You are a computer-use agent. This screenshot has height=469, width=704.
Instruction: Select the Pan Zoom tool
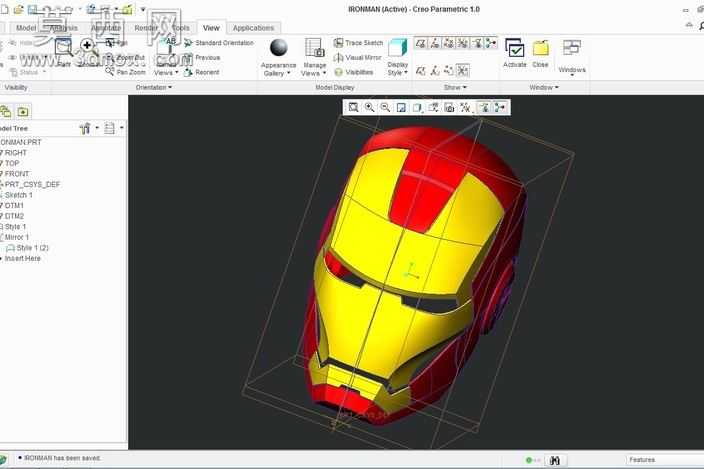(x=126, y=72)
